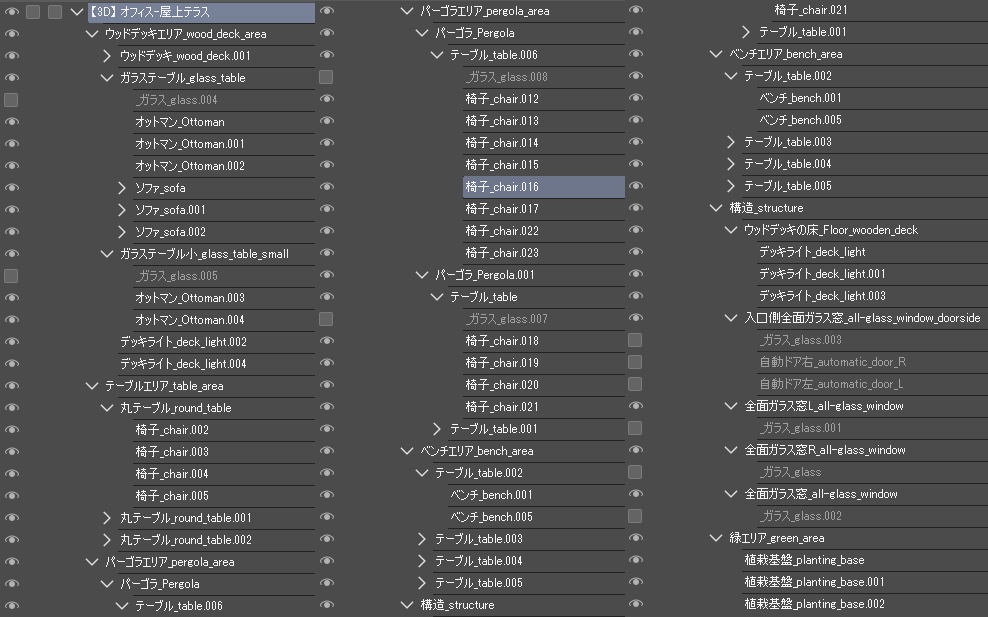Toggle visibility of 全面ガラス窓L_all-glass_window
The width and height of the screenshot is (988, 617).
(636, 406)
